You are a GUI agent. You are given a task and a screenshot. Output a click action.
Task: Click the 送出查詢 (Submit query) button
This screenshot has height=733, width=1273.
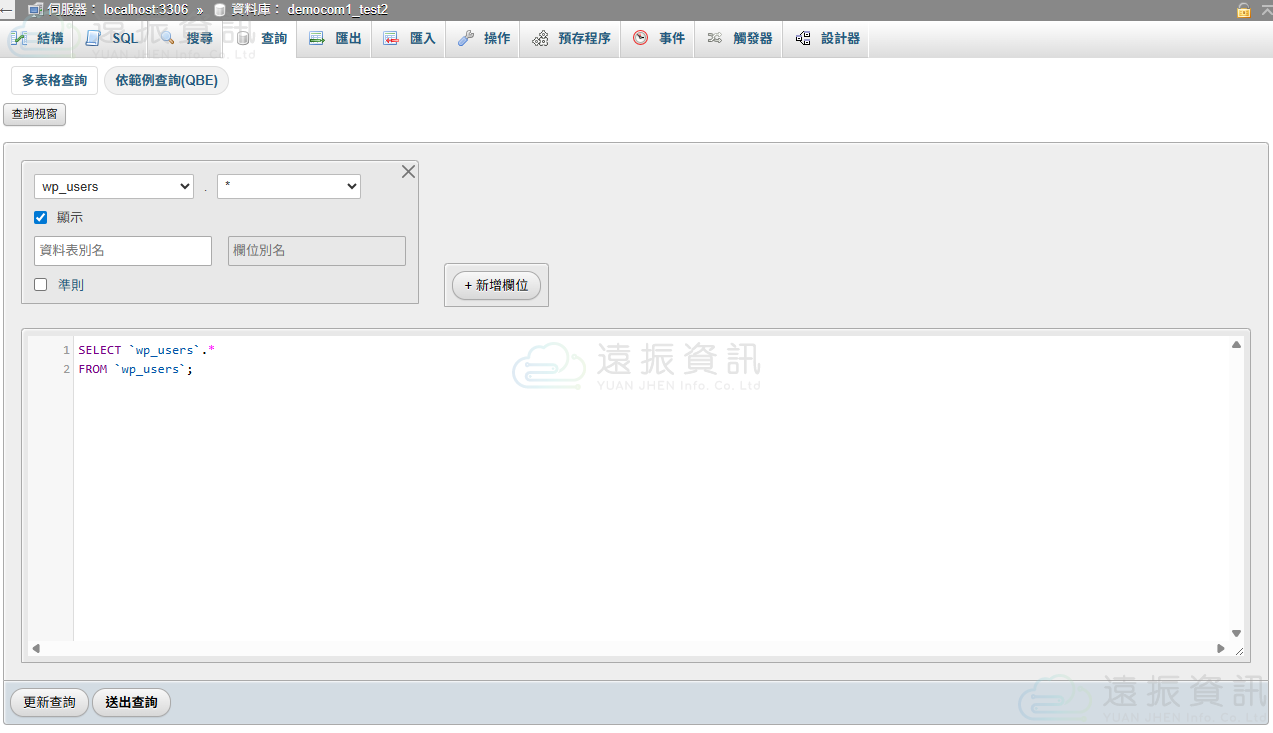point(131,703)
